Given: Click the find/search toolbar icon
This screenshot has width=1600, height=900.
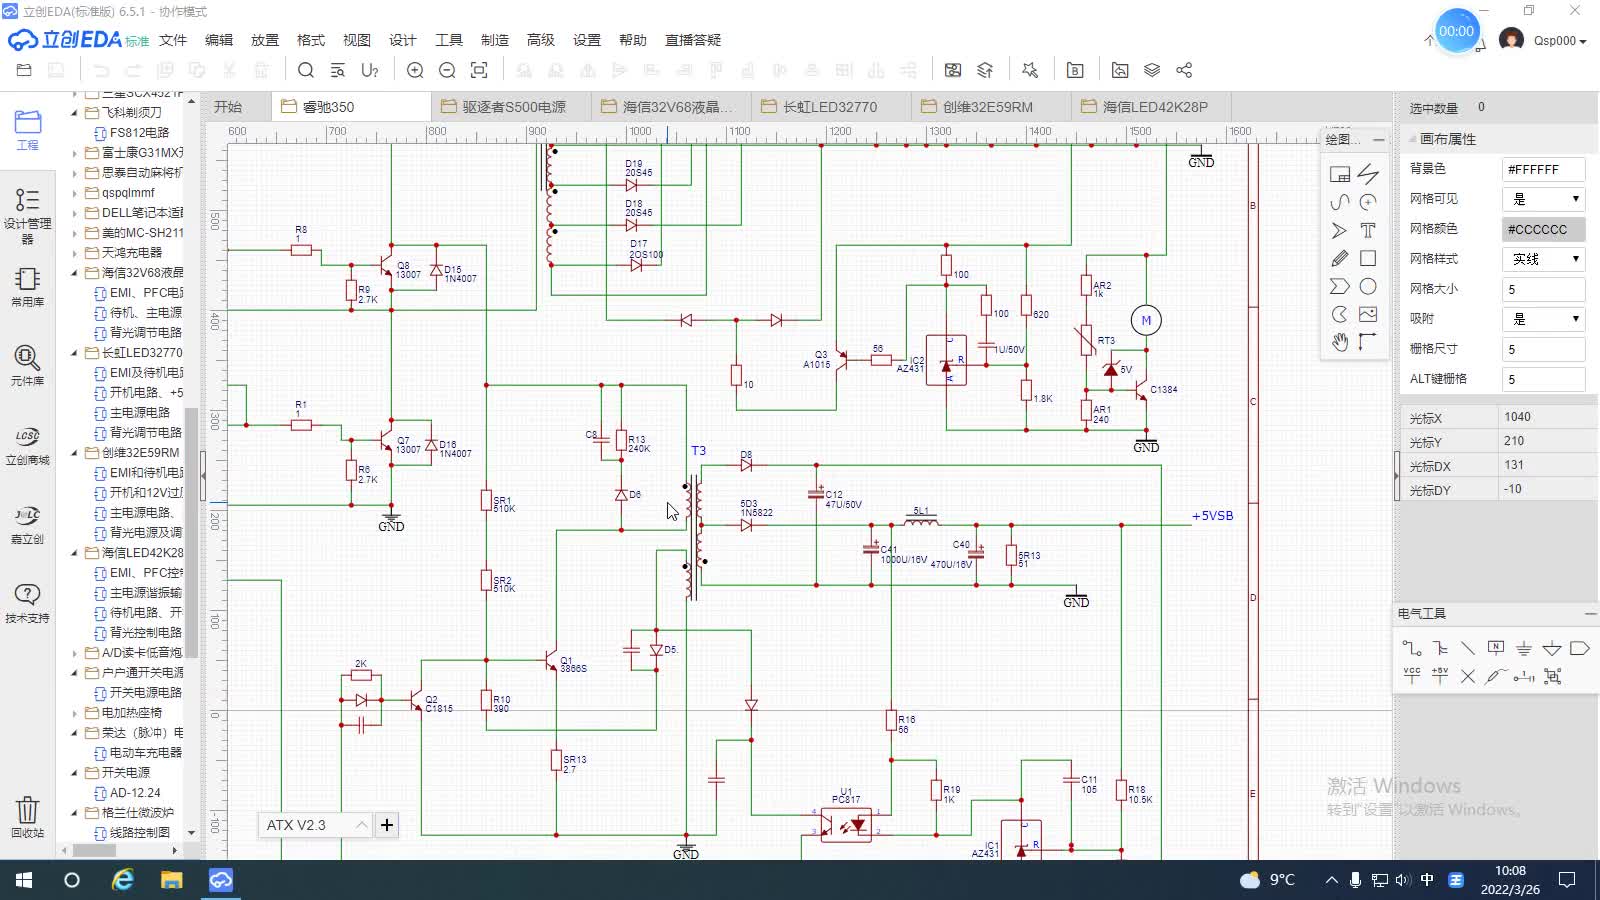Looking at the screenshot, I should [x=306, y=70].
